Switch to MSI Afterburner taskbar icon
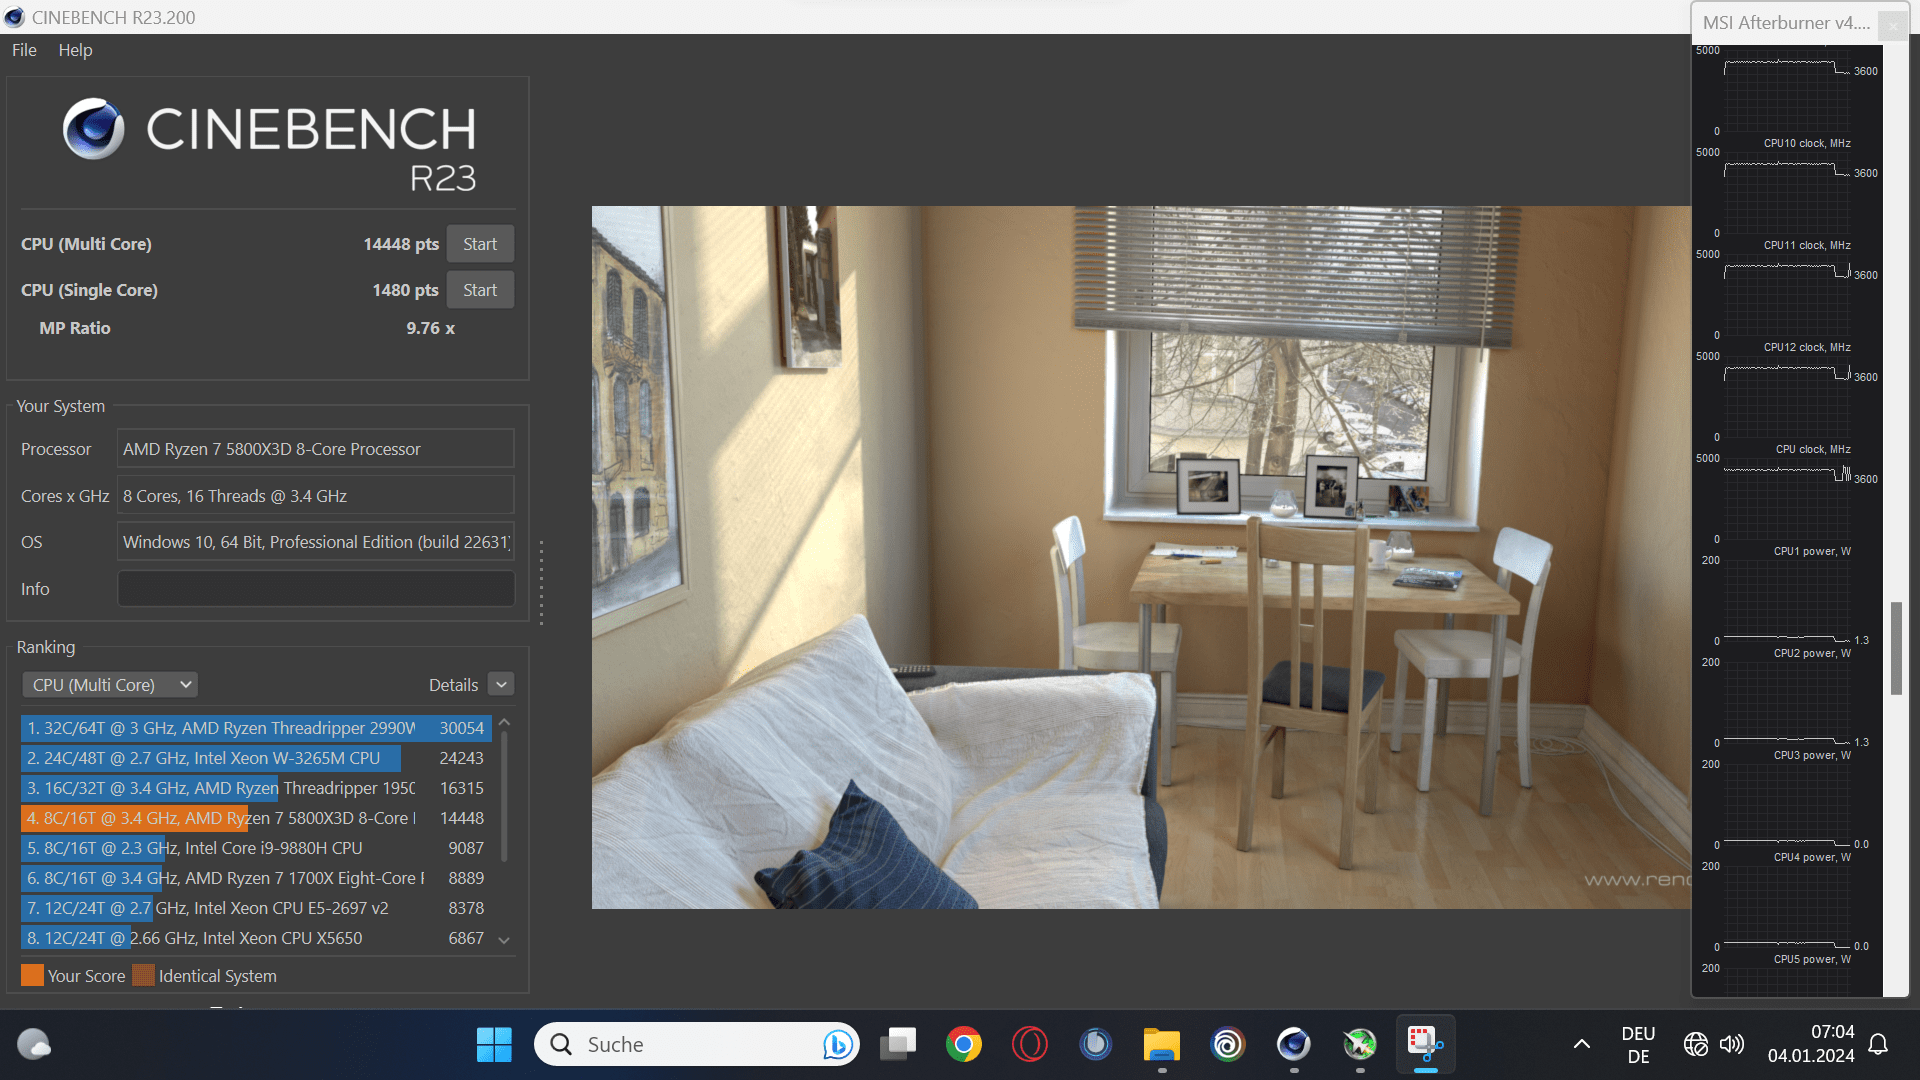This screenshot has height=1080, width=1920. 1360,1044
